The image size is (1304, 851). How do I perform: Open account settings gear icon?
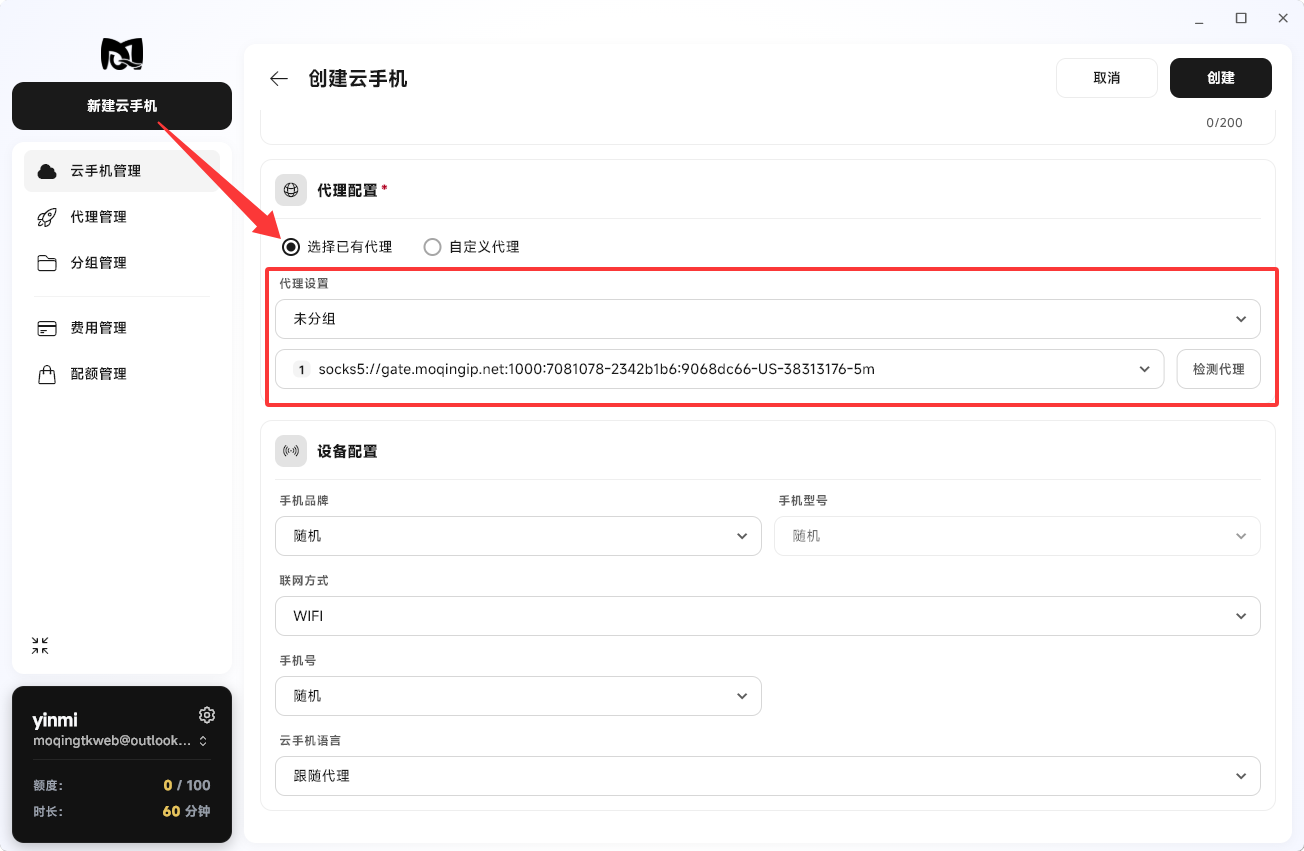tap(207, 715)
